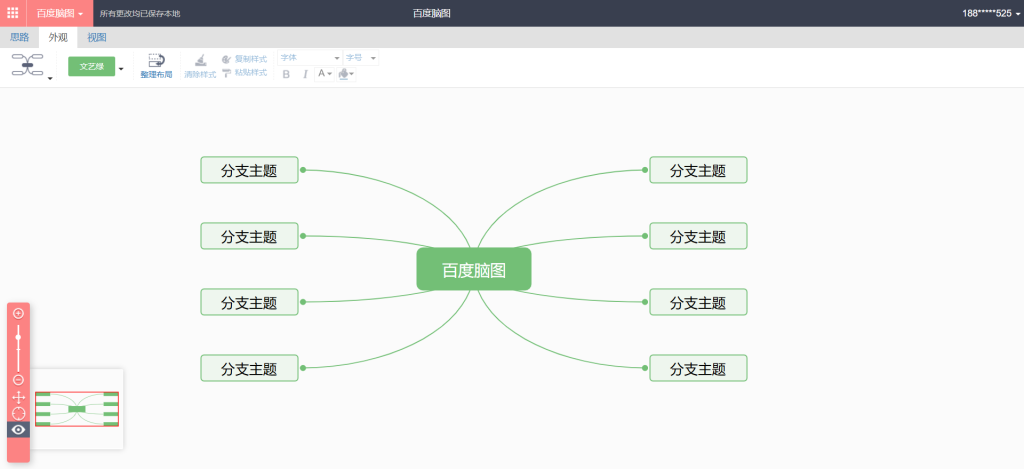The image size is (1024, 469).
Task: Toggle bold with the B icon
Action: pyautogui.click(x=286, y=74)
